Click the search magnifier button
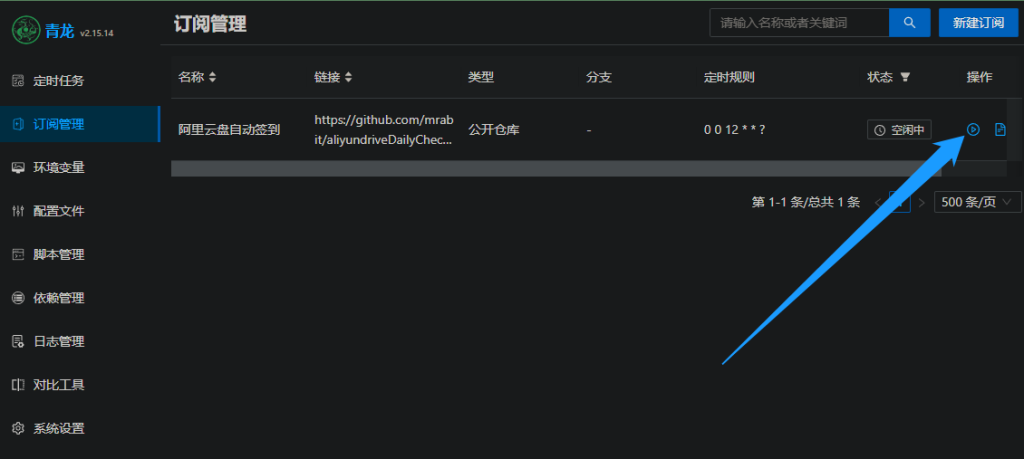The width and height of the screenshot is (1024, 459). [x=910, y=23]
